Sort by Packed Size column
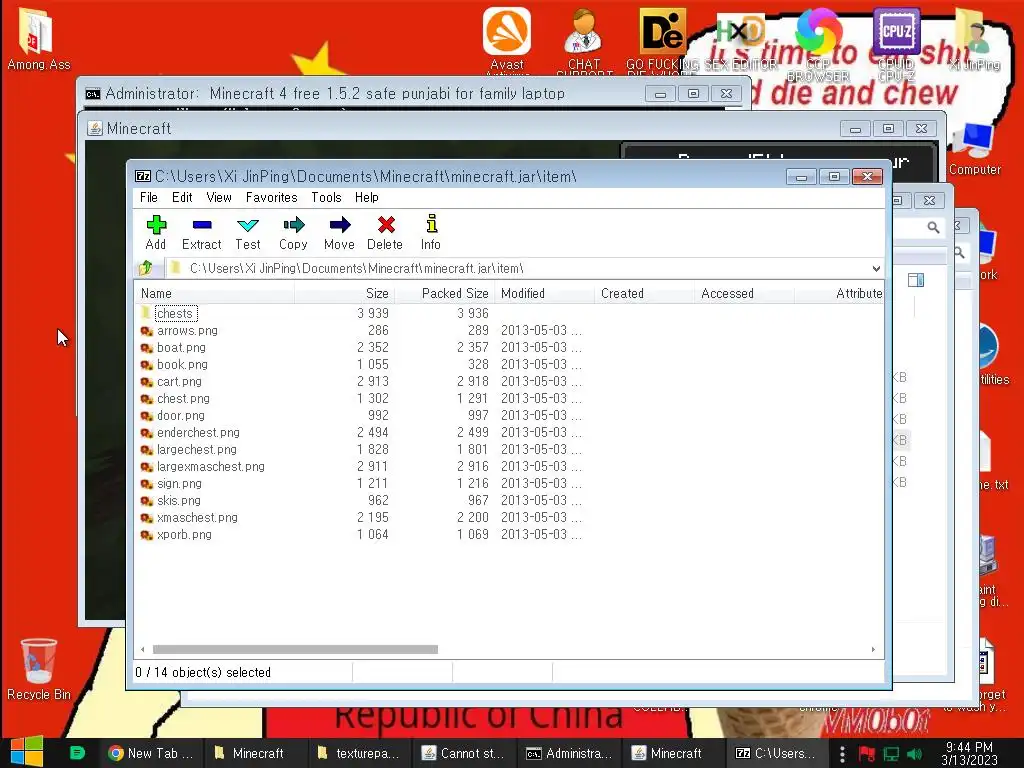 (x=445, y=293)
